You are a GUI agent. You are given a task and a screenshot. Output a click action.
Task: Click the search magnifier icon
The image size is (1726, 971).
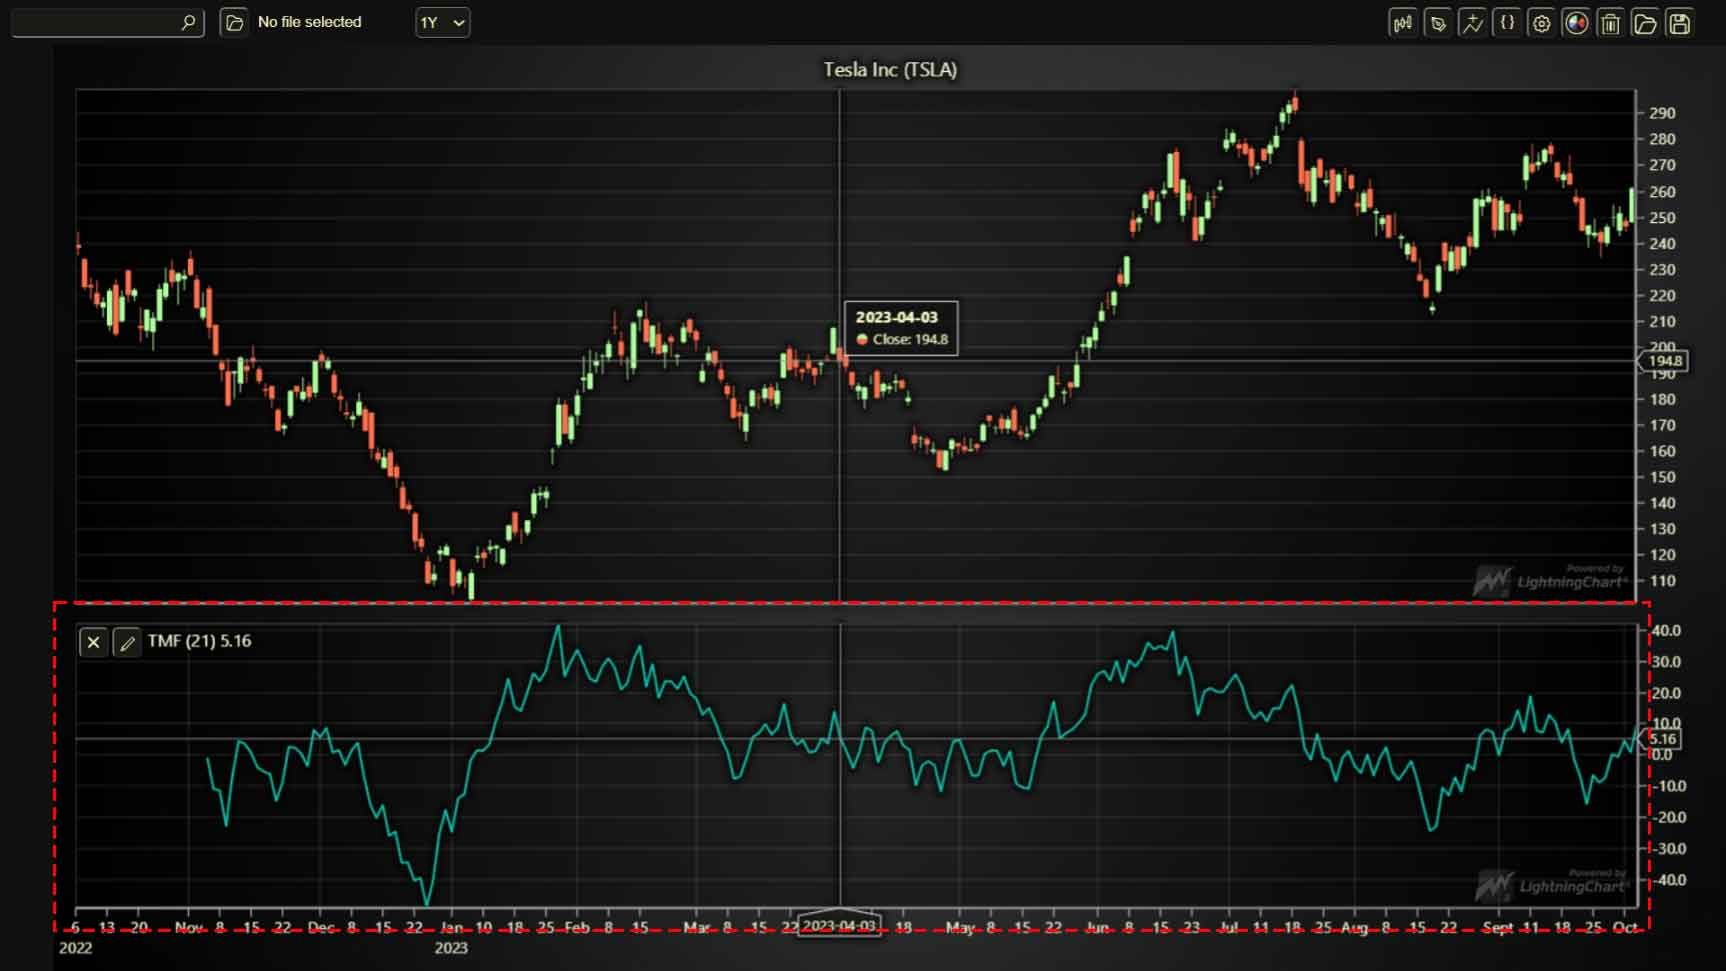click(188, 22)
